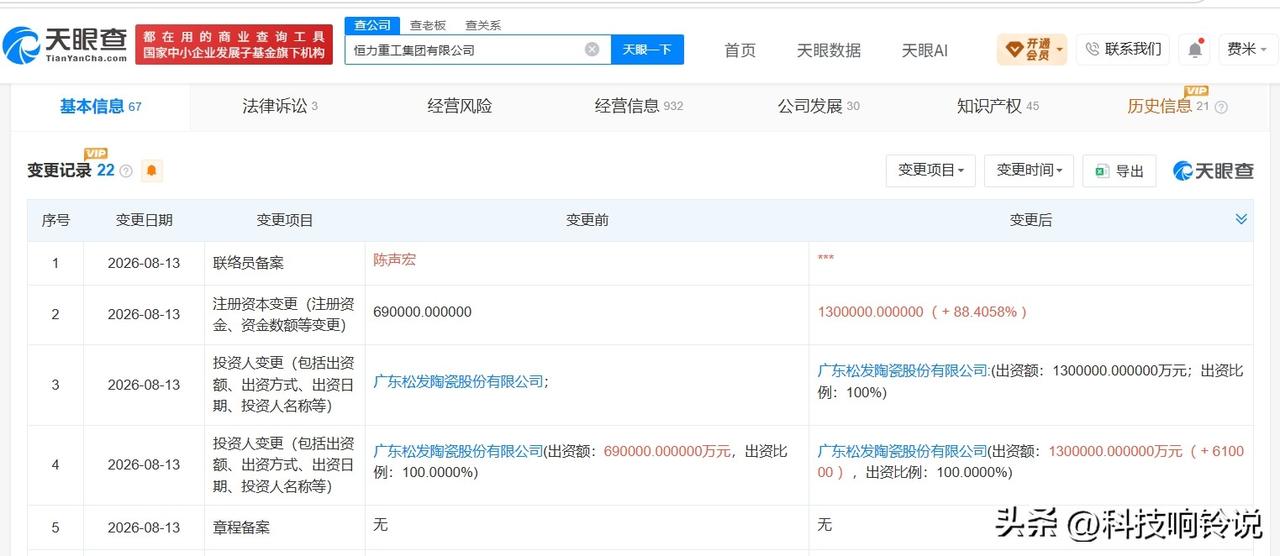Click the 天眼一下 search button

tap(647, 49)
